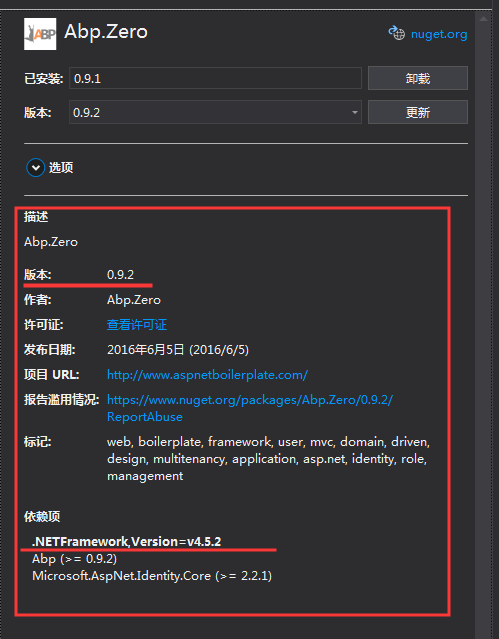Image resolution: width=499 pixels, height=639 pixels.
Task: Select the Abp.Zero package title
Action: pyautogui.click(x=106, y=32)
